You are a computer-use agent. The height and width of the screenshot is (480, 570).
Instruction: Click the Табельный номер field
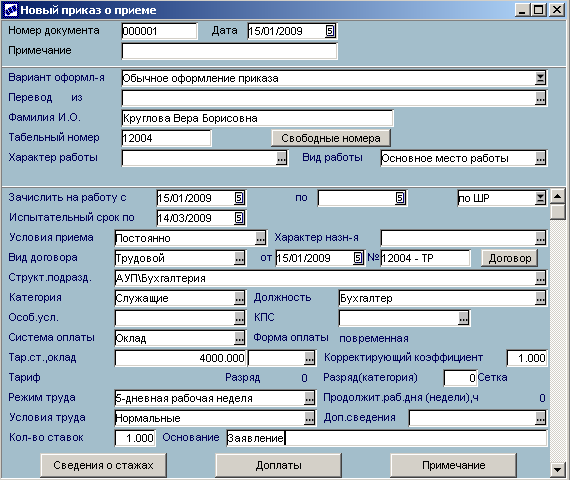point(166,138)
